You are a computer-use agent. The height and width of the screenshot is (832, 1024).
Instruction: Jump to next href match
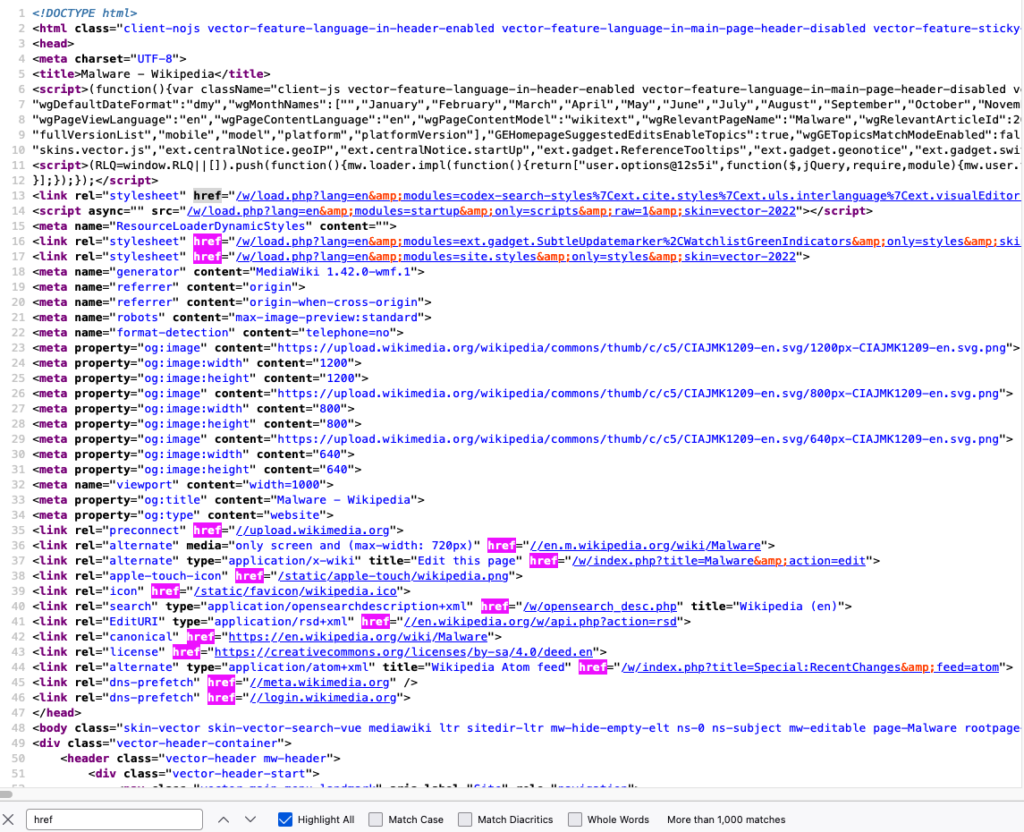[x=250, y=819]
